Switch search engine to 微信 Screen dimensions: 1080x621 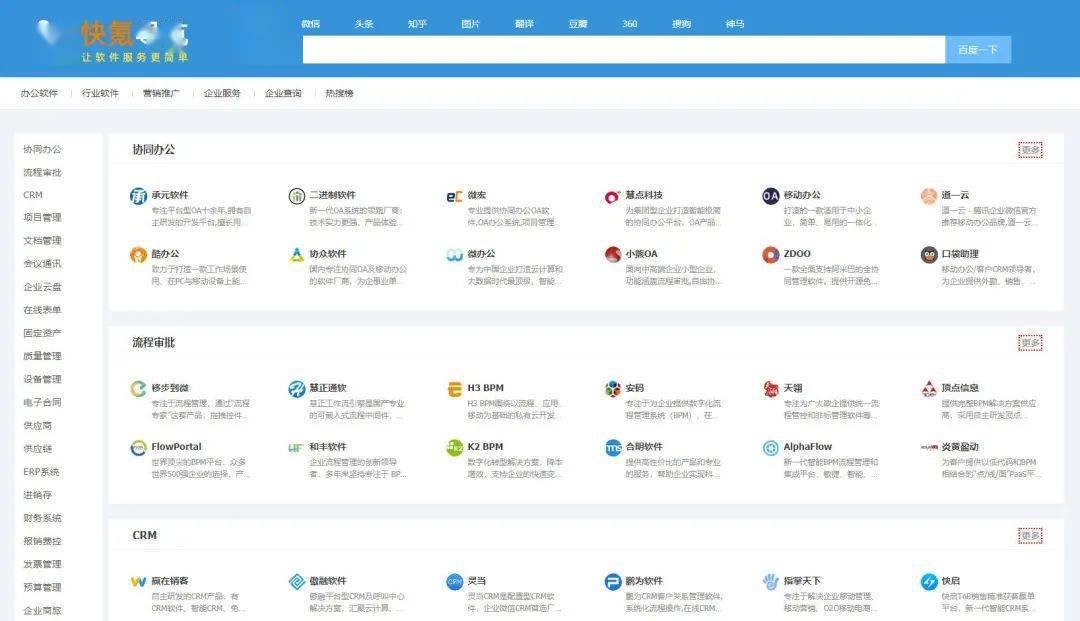(x=311, y=24)
